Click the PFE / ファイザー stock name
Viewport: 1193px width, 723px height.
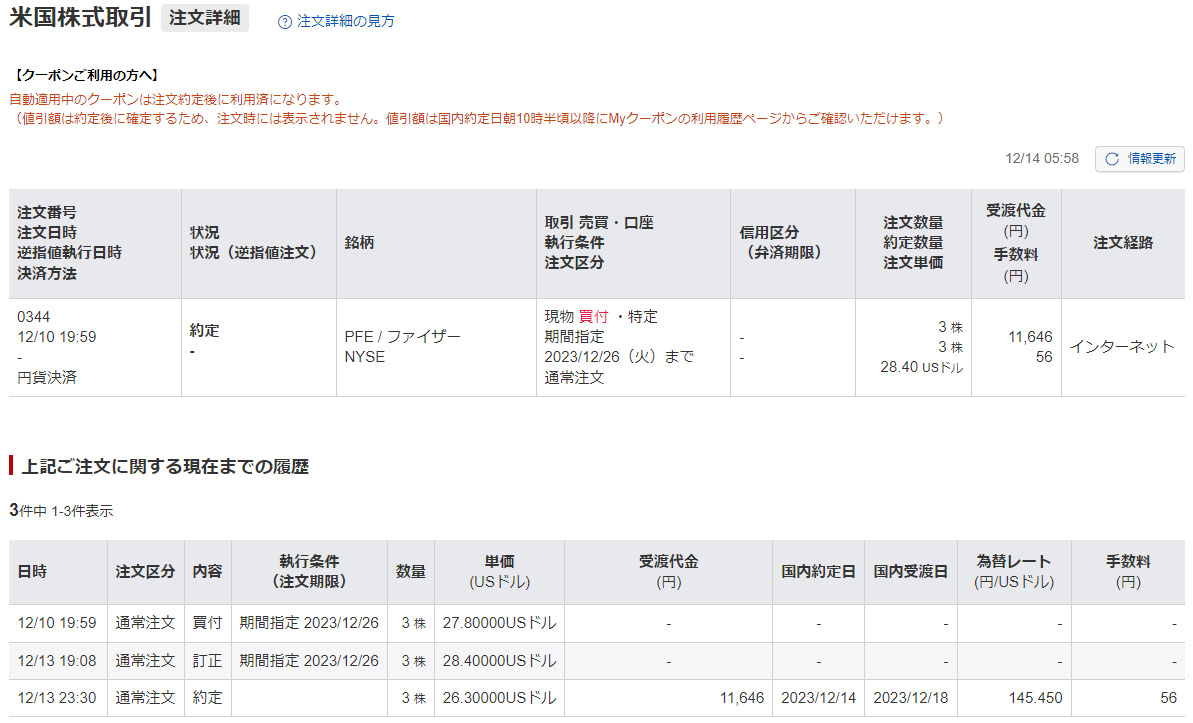(x=403, y=337)
